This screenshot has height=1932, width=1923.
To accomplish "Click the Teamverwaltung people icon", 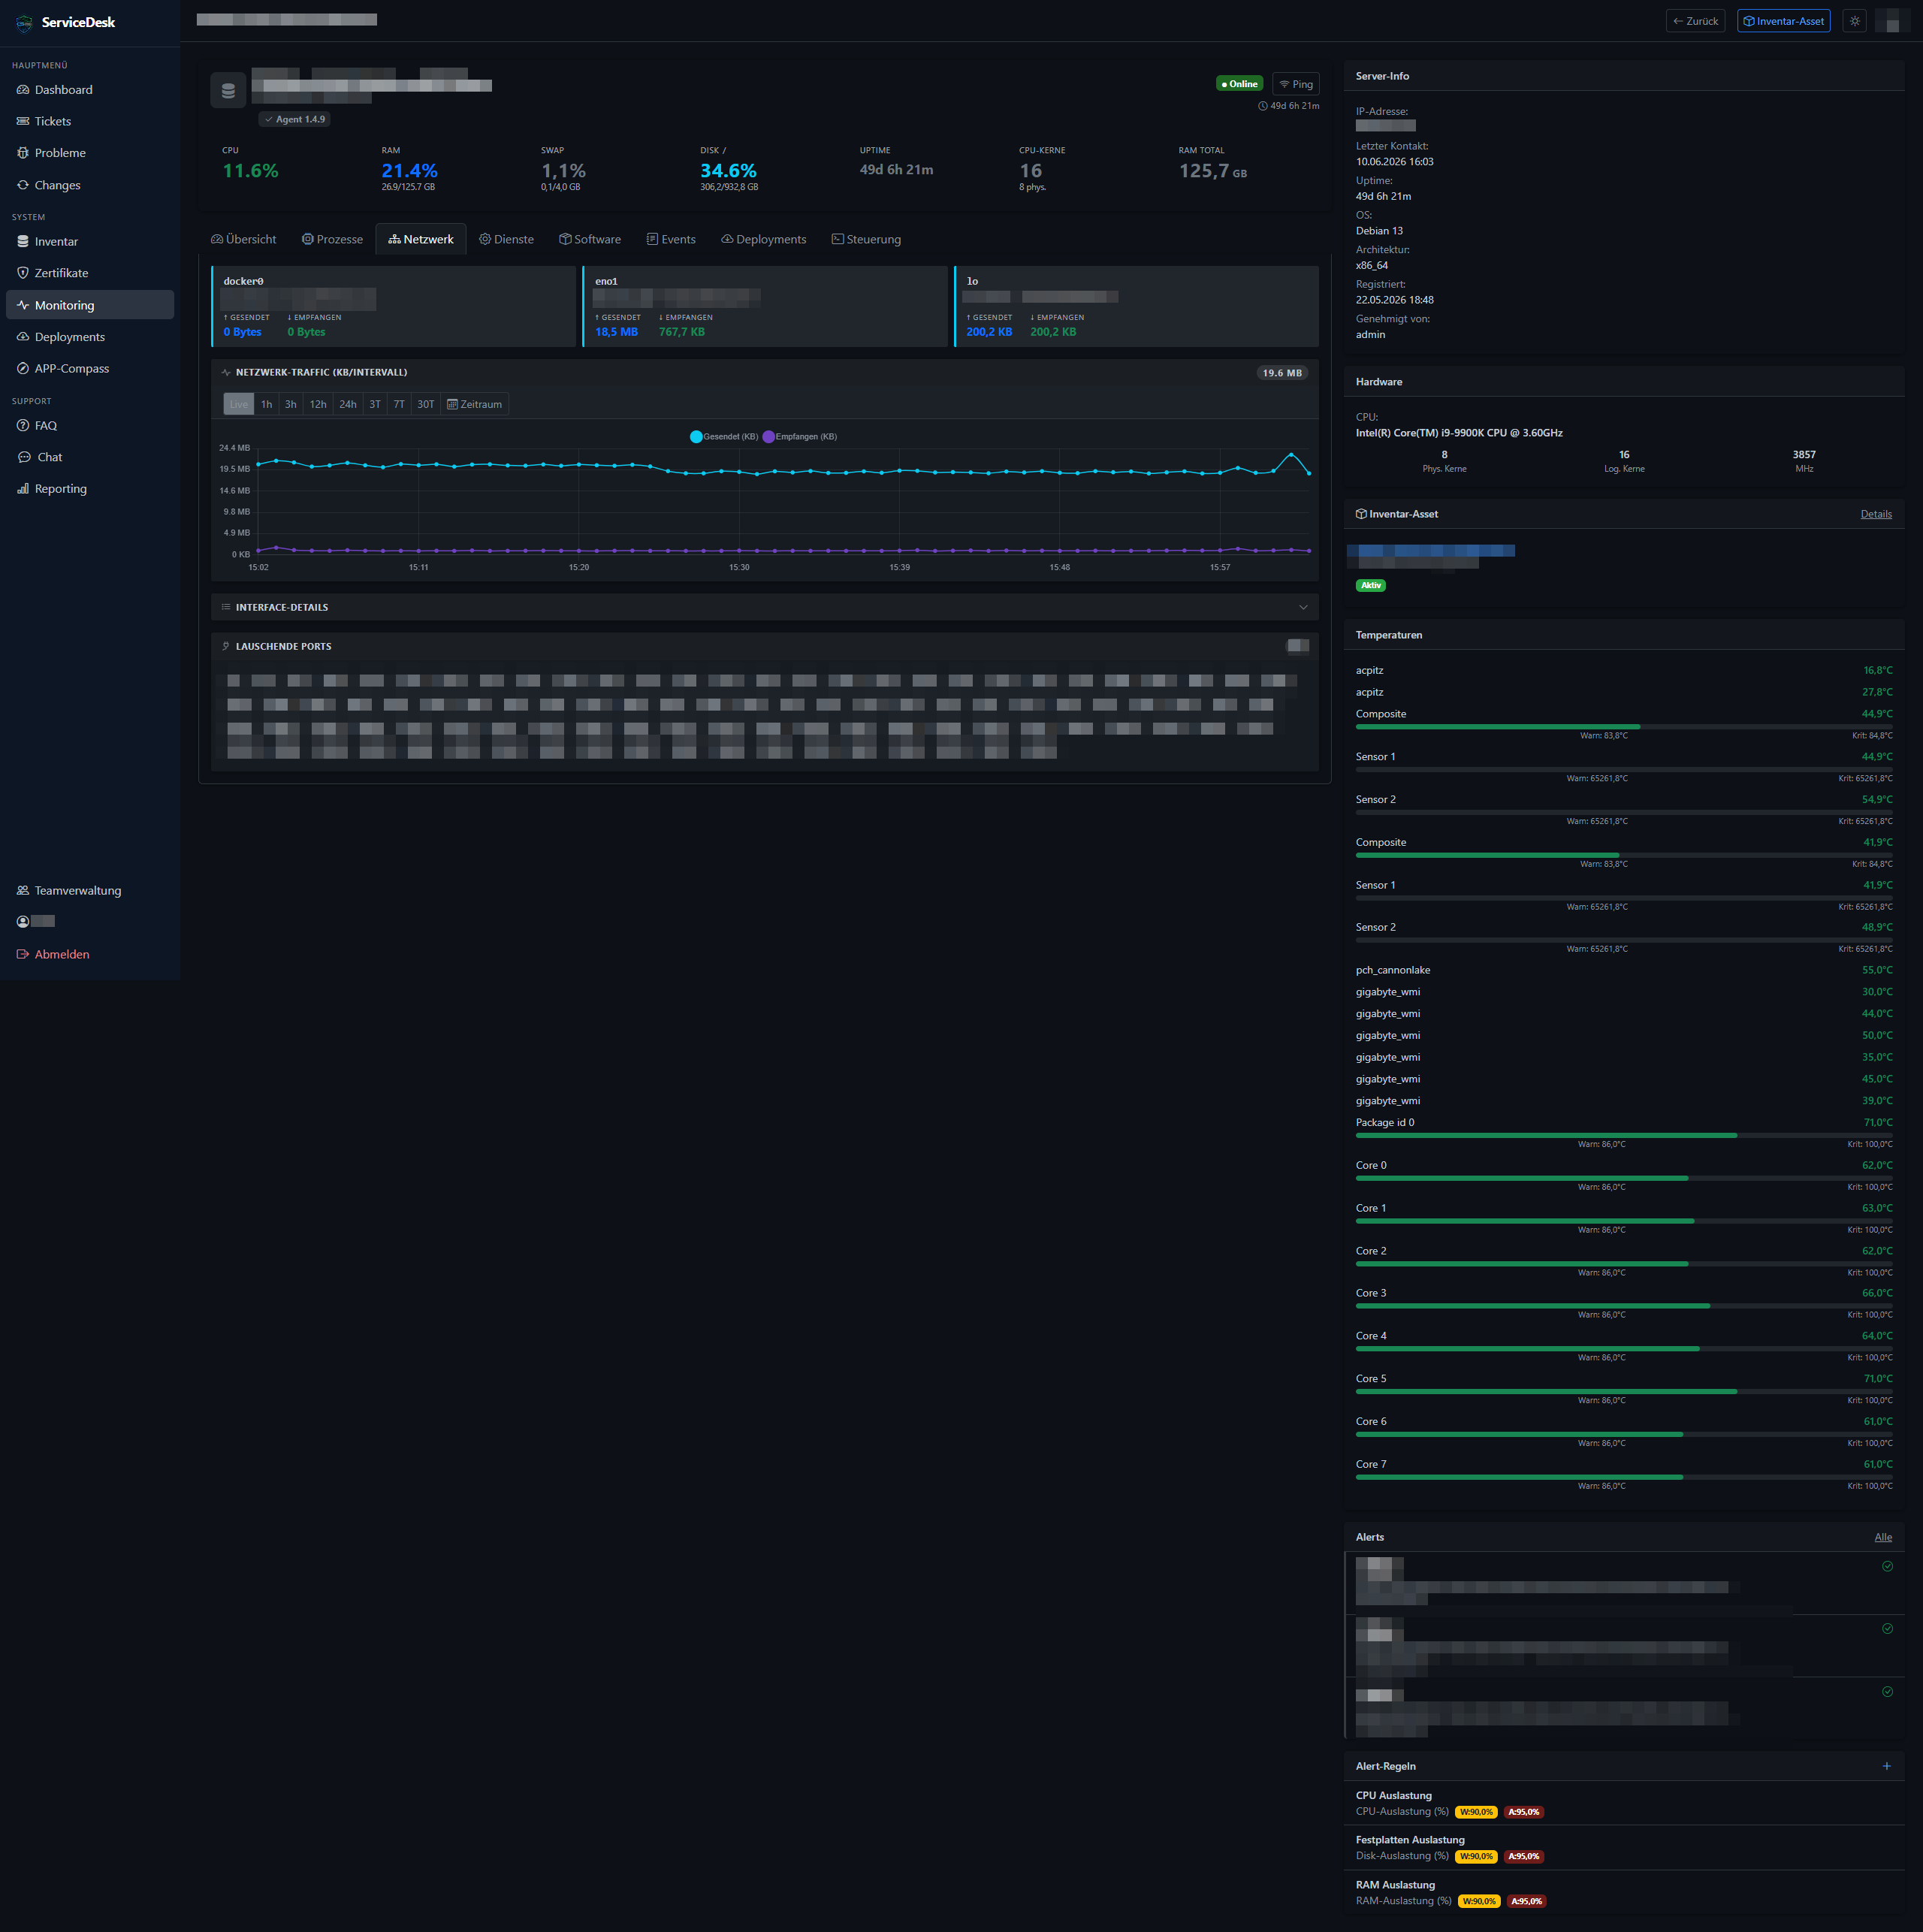I will (23, 891).
